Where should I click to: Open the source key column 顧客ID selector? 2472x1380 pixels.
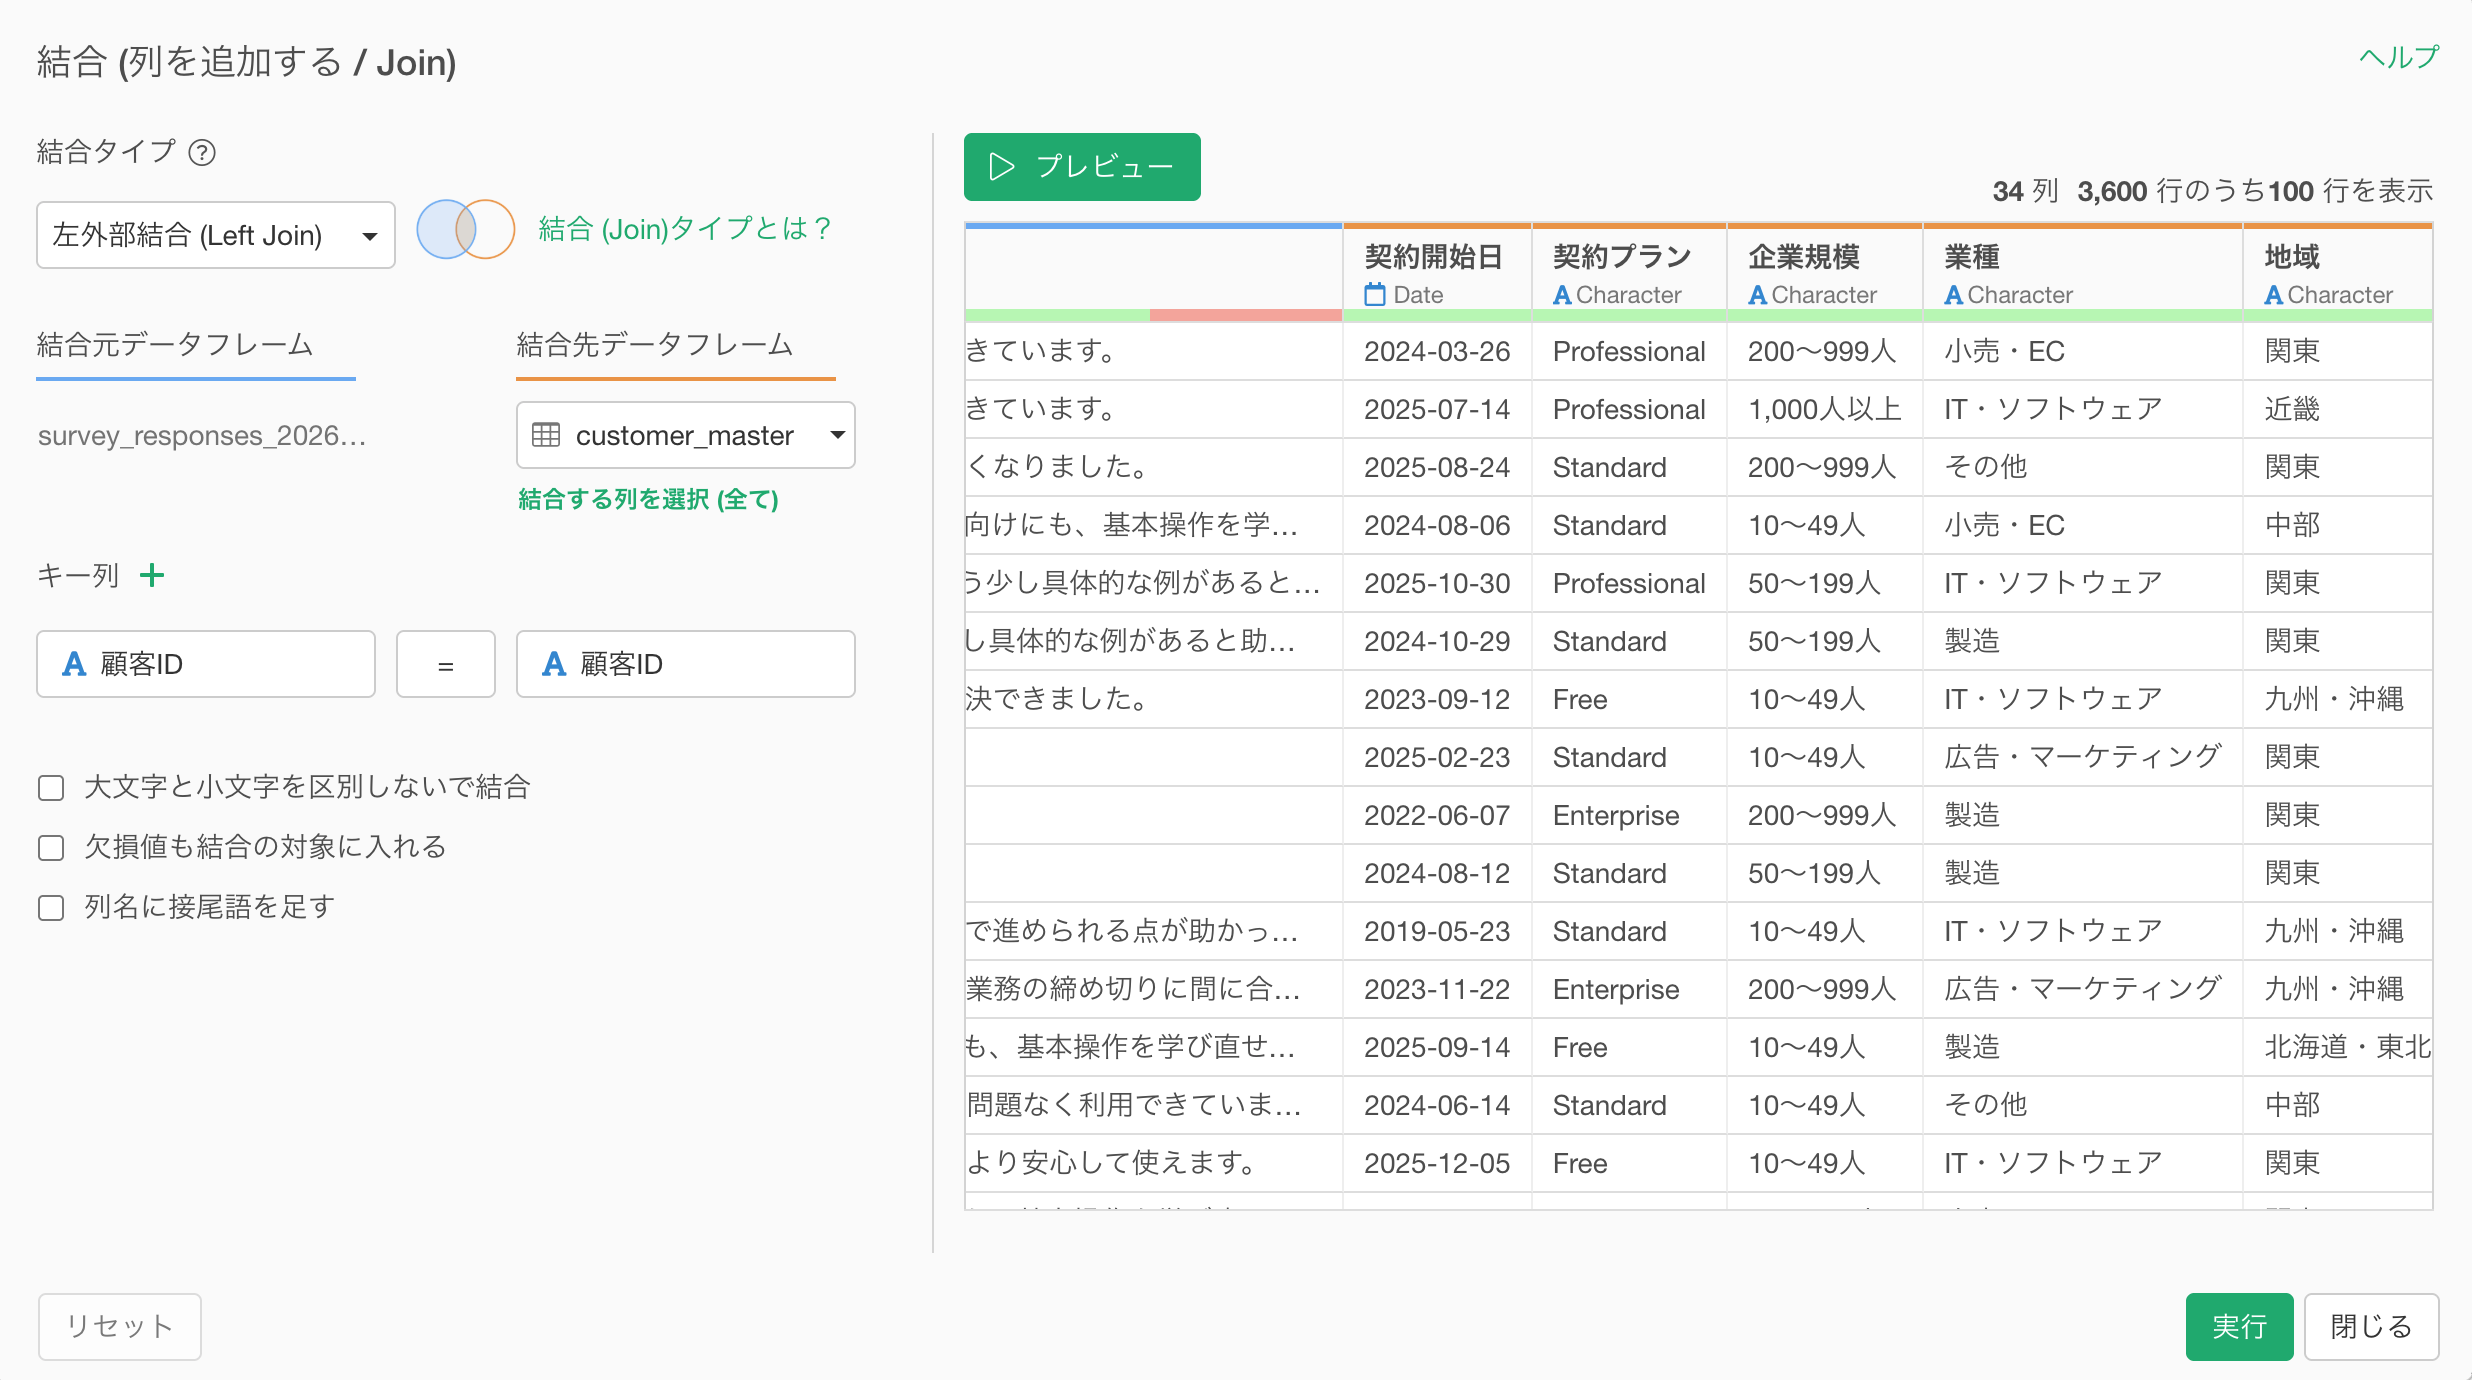206,664
